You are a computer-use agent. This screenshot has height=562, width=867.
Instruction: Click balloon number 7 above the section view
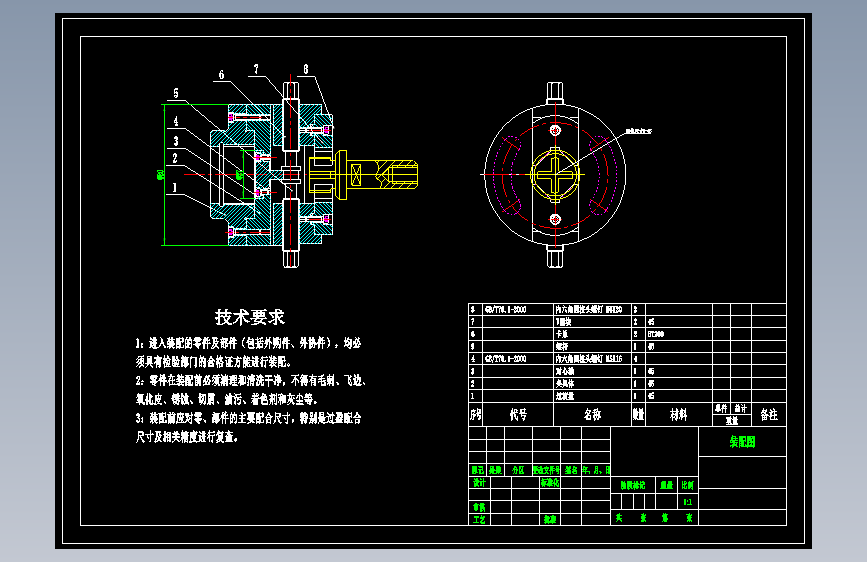point(256,69)
